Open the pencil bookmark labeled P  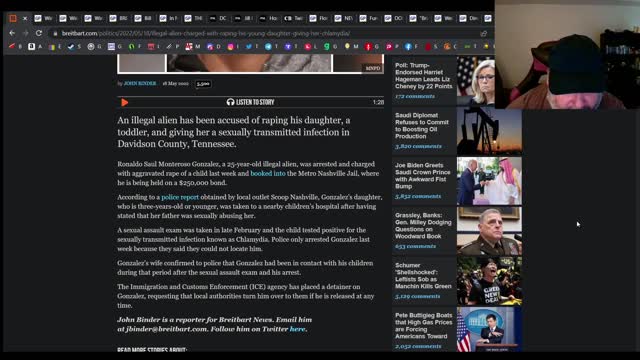tap(169, 47)
